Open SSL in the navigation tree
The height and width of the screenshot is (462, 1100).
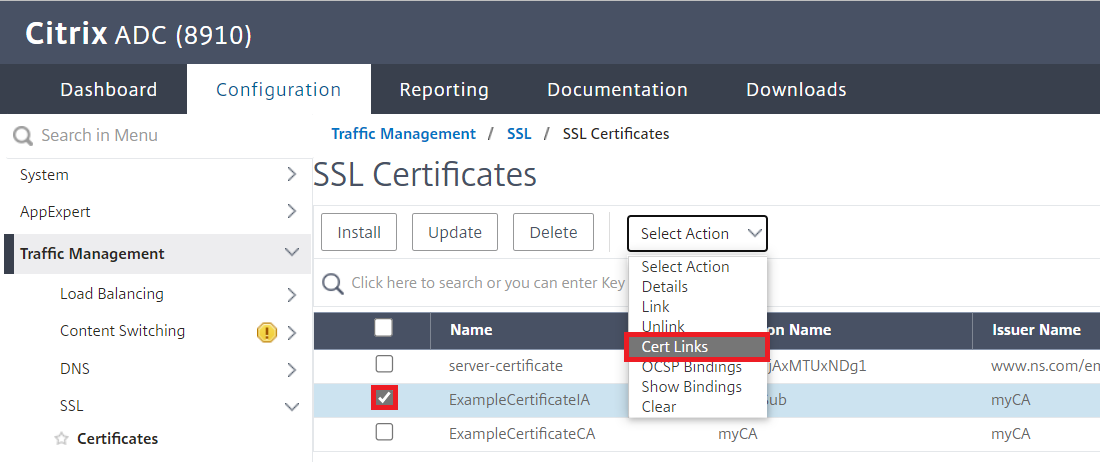pyautogui.click(x=72, y=406)
